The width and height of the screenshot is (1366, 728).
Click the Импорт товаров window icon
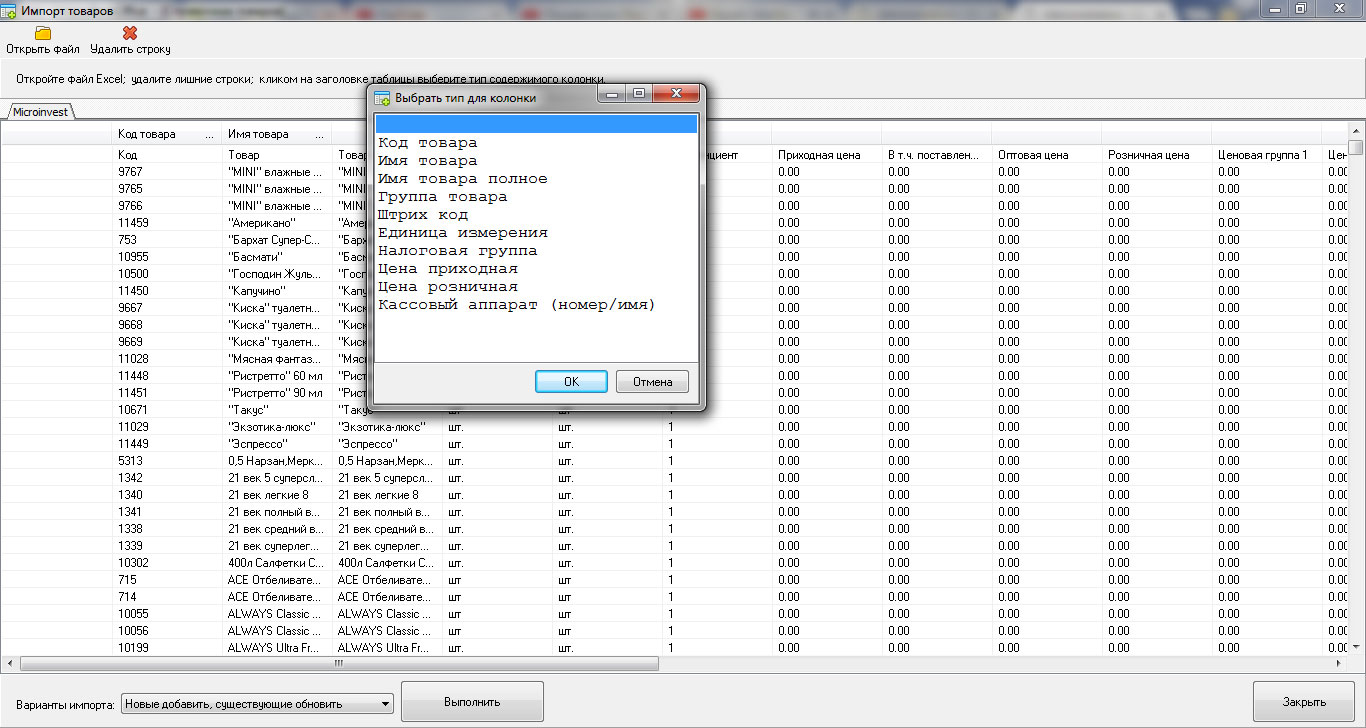pos(9,11)
